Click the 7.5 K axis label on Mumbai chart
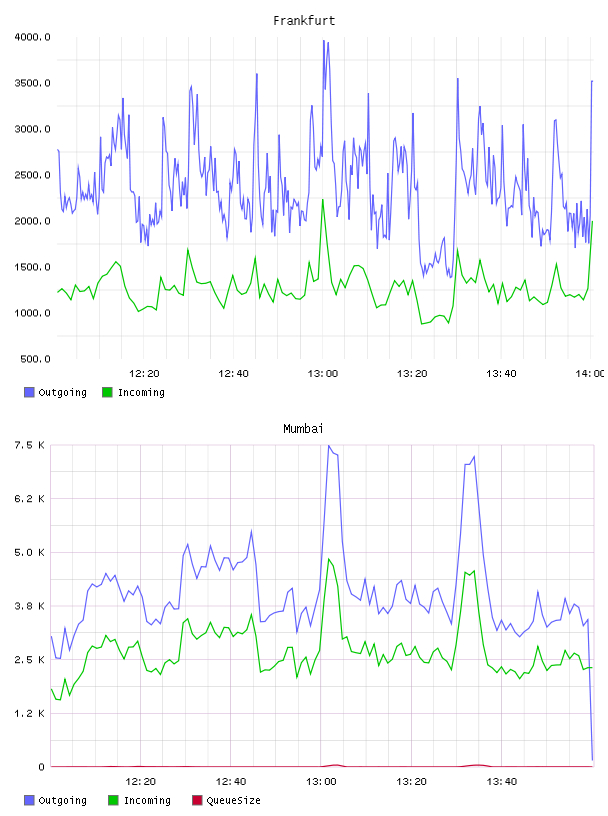608x816 pixels. click(29, 445)
